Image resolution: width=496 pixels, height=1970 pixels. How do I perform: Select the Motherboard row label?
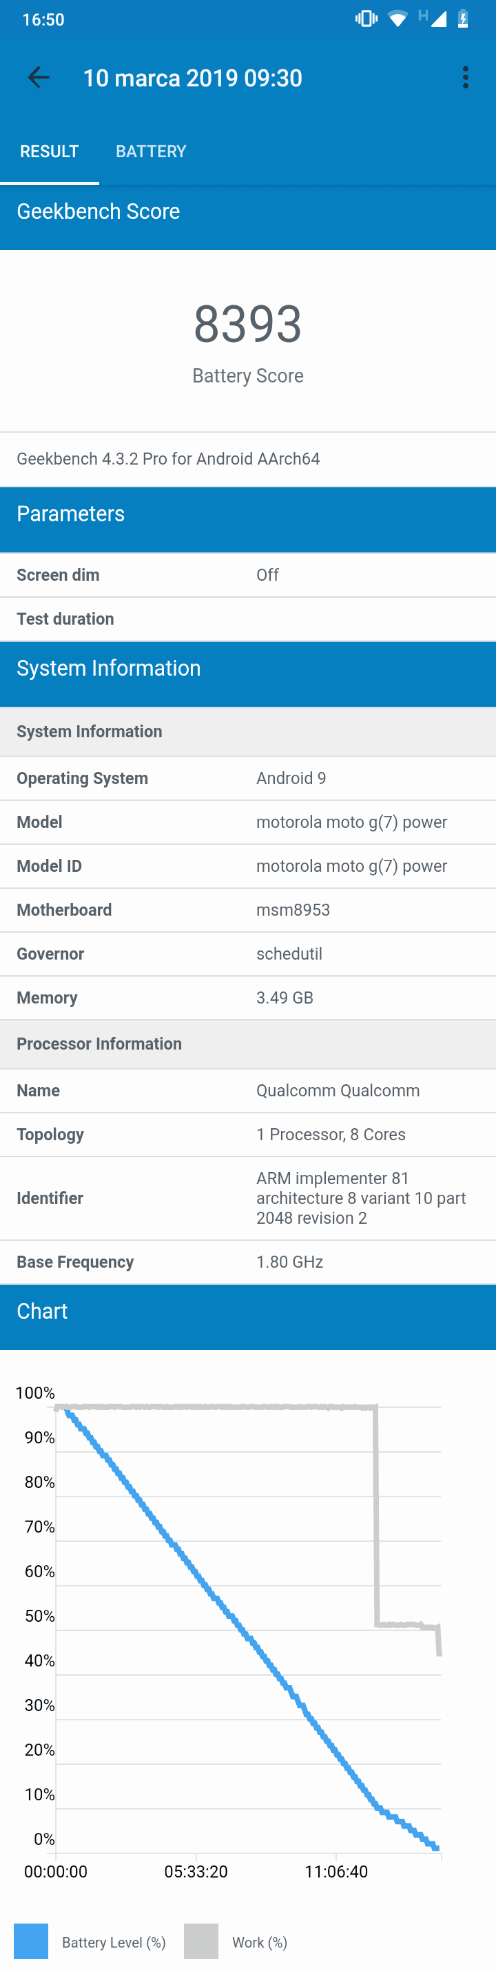(x=64, y=910)
